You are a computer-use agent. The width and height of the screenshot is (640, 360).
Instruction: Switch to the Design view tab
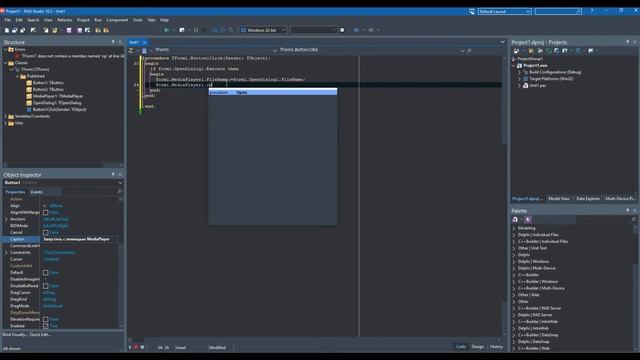(478, 347)
